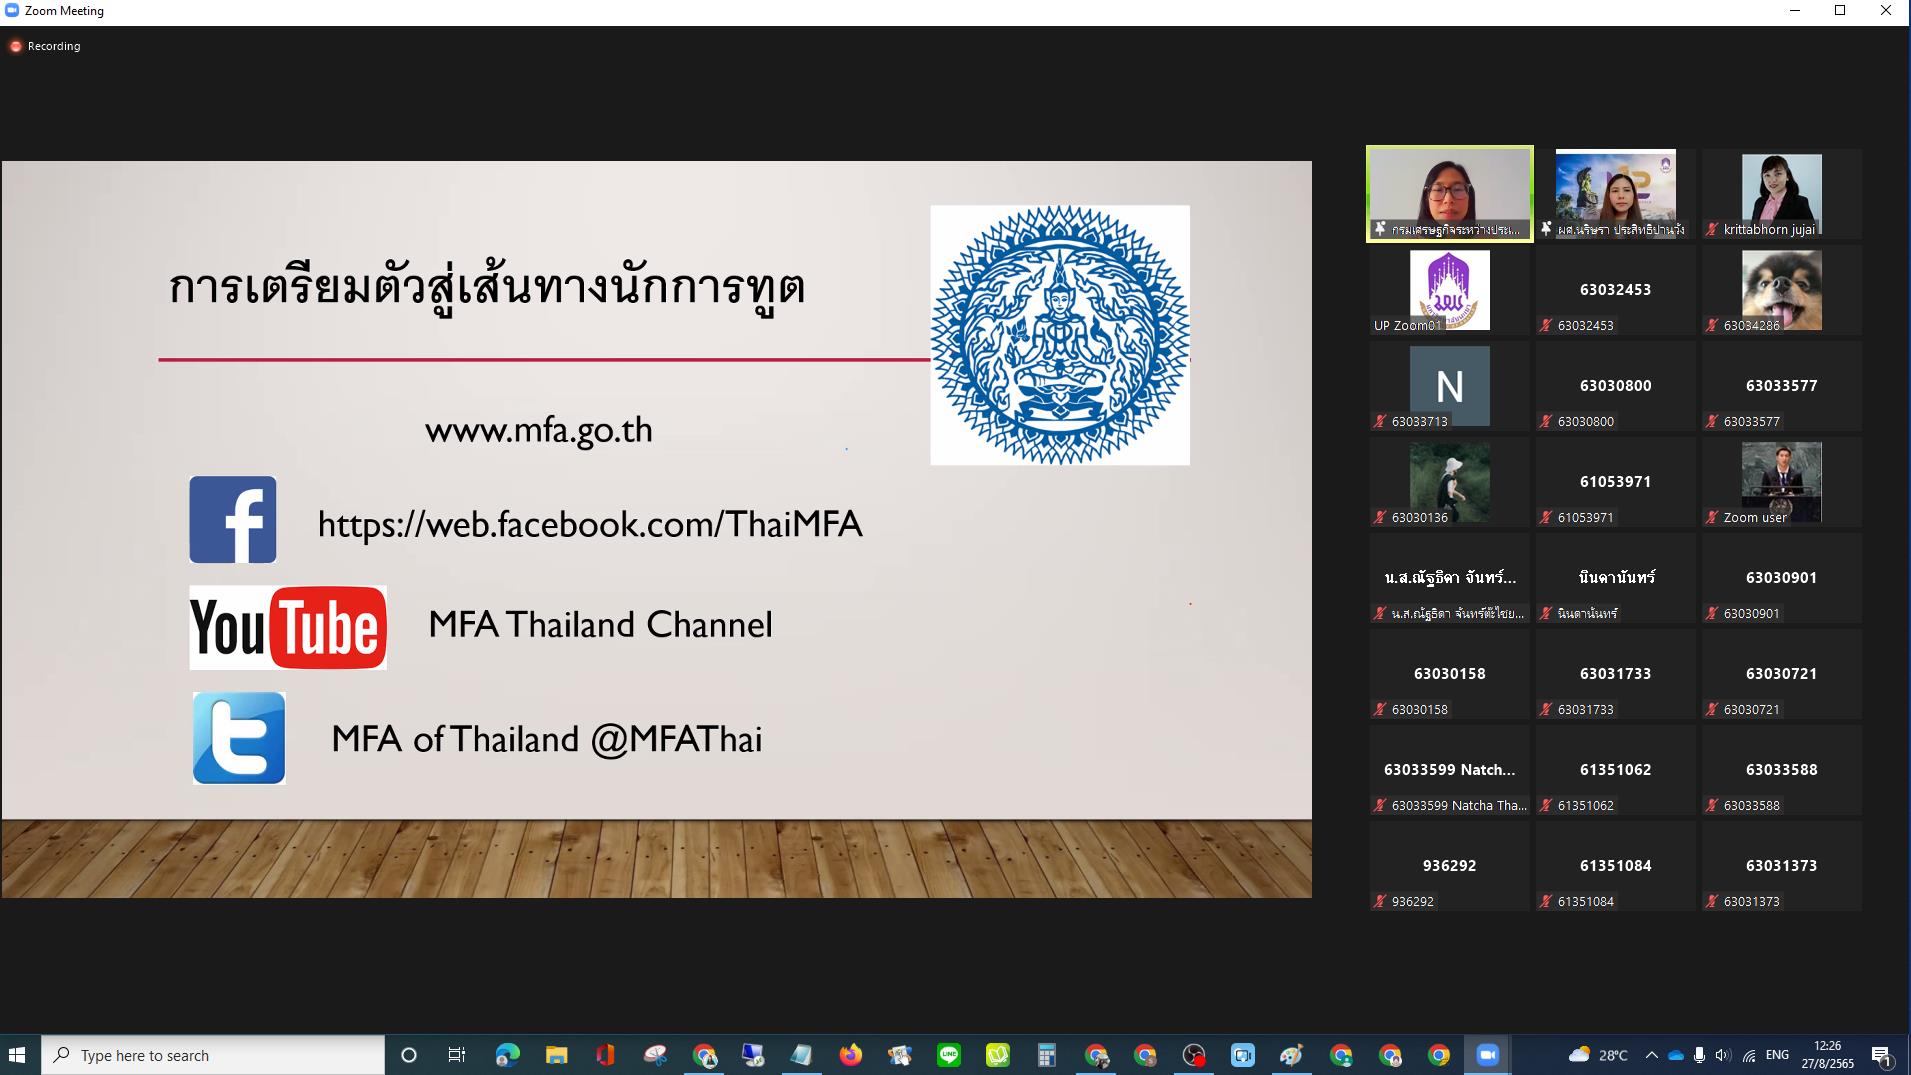Click the muted mic icon for krittabhorn jujai
Screen dimensions: 1911x1075
(1712, 230)
